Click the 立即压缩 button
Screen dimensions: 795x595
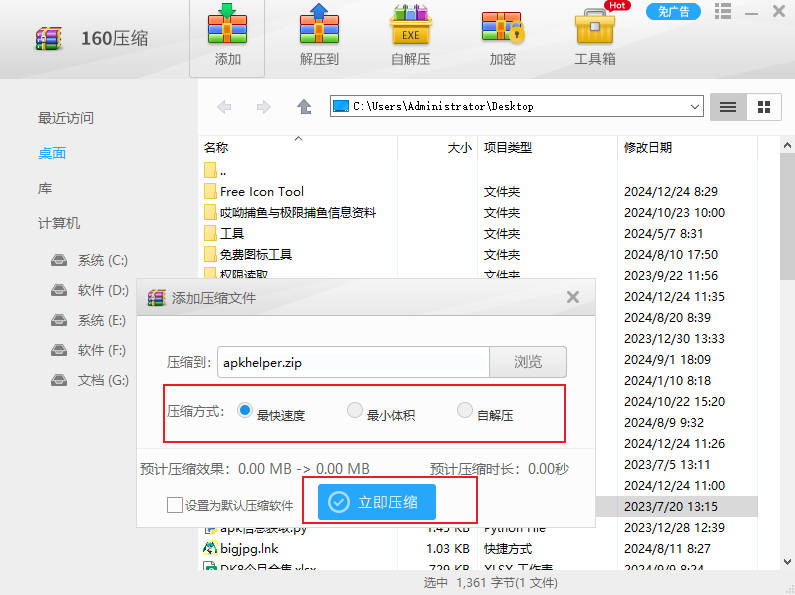(376, 502)
